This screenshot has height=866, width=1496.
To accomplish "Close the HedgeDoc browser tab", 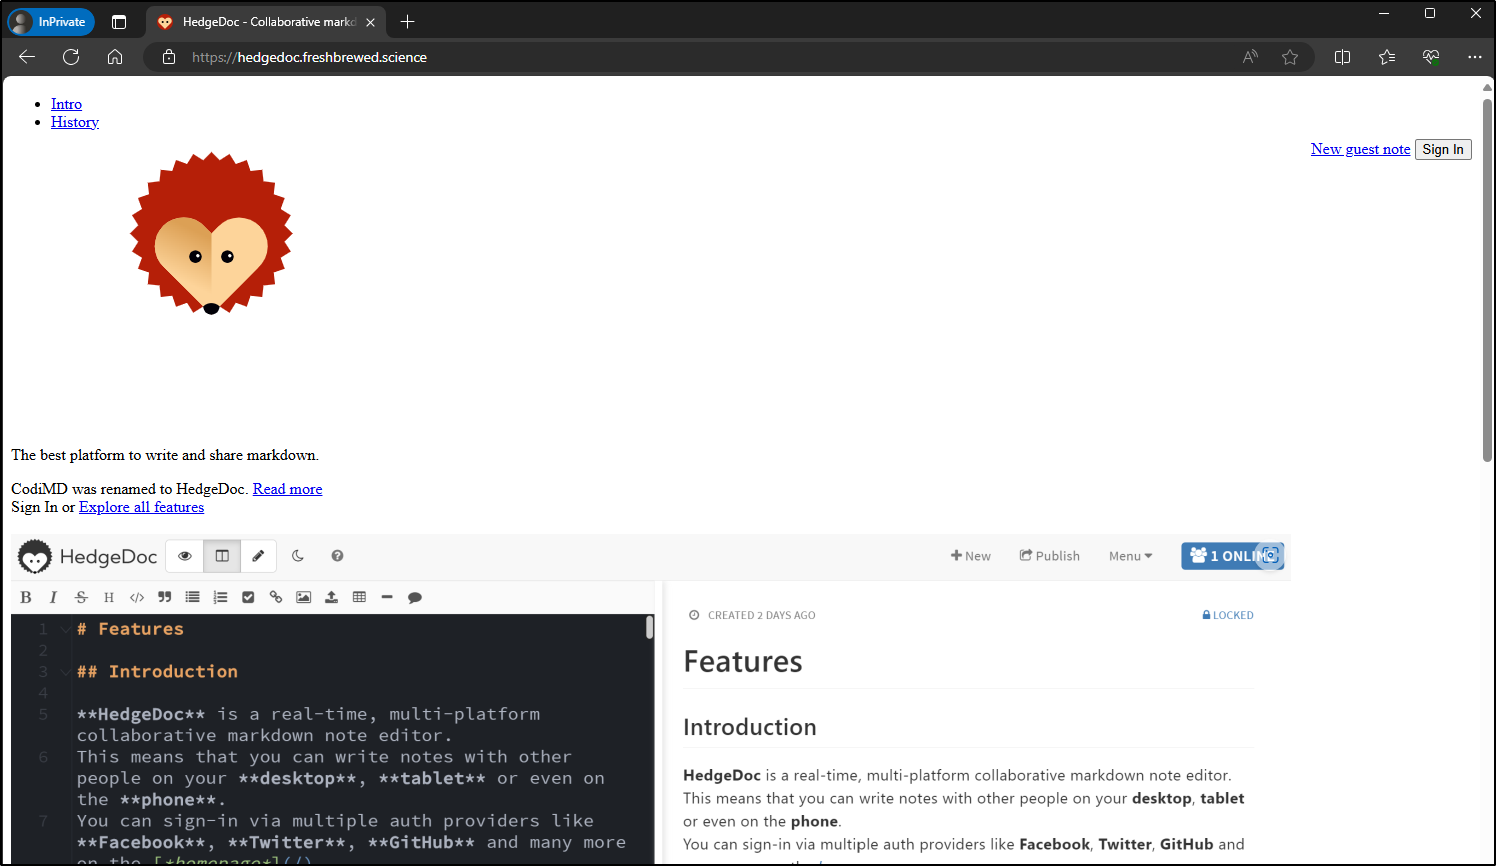I will pyautogui.click(x=370, y=22).
